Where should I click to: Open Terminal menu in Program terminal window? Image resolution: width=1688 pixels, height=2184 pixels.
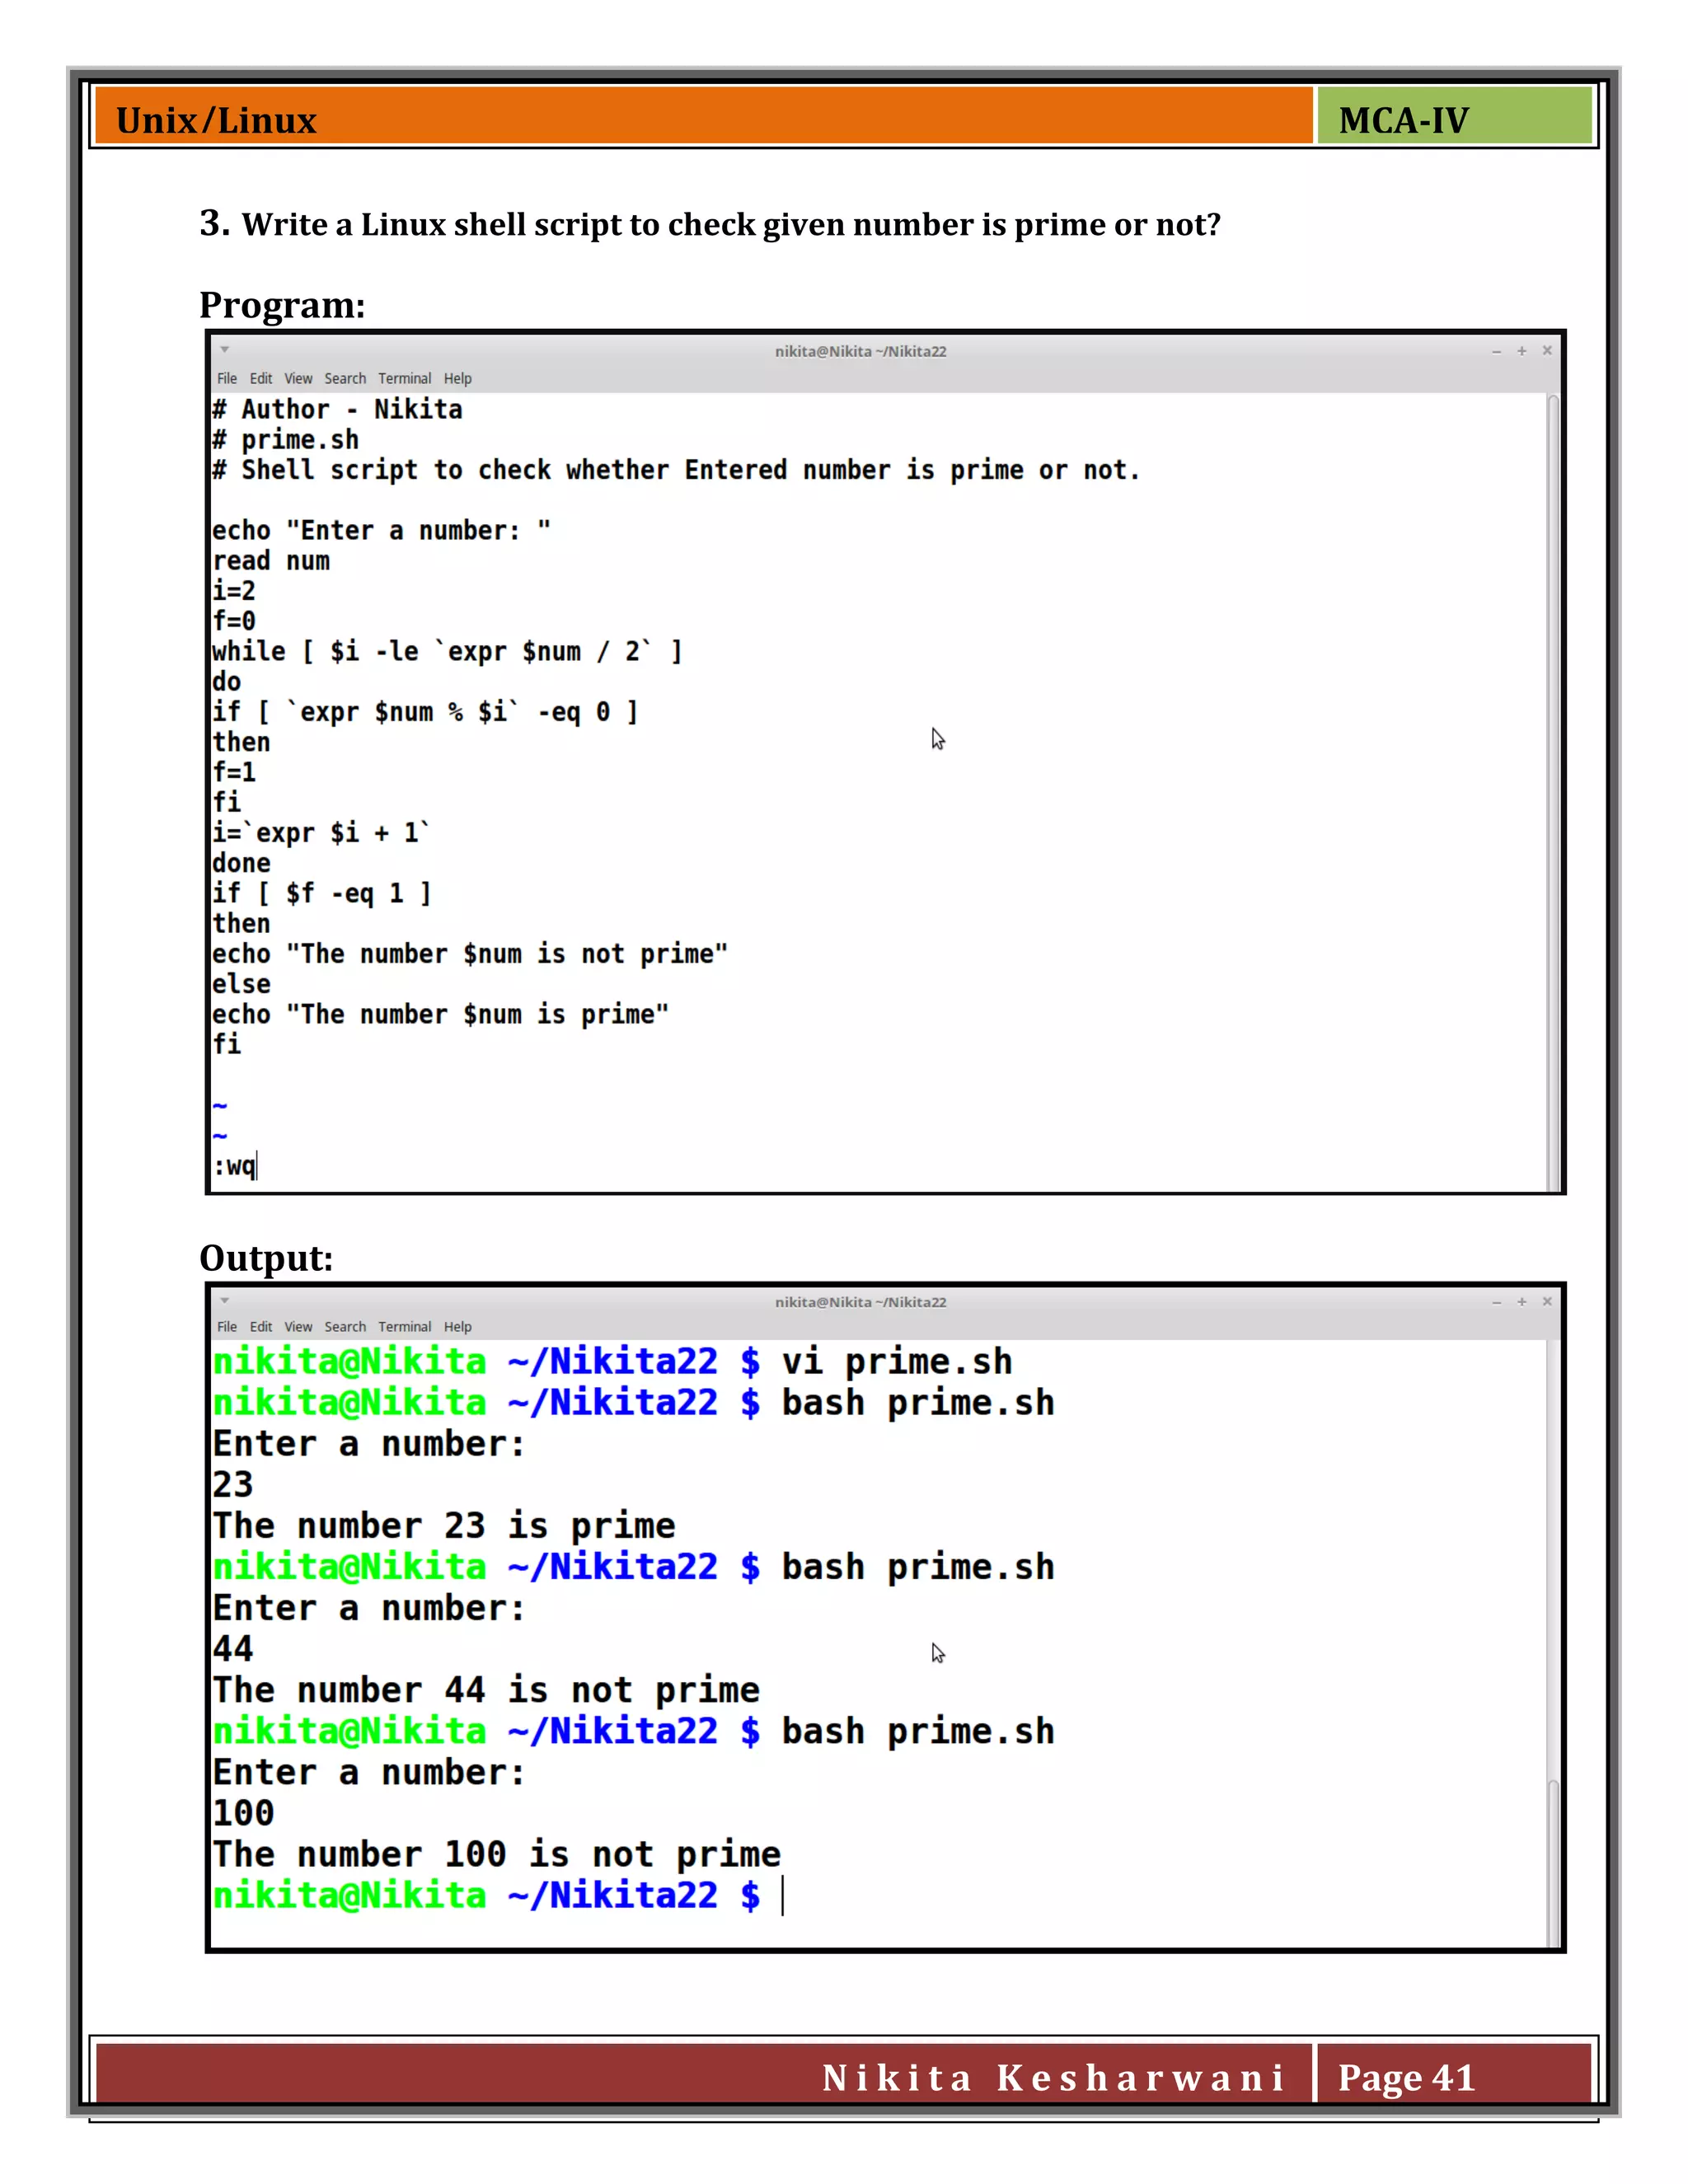coord(405,379)
